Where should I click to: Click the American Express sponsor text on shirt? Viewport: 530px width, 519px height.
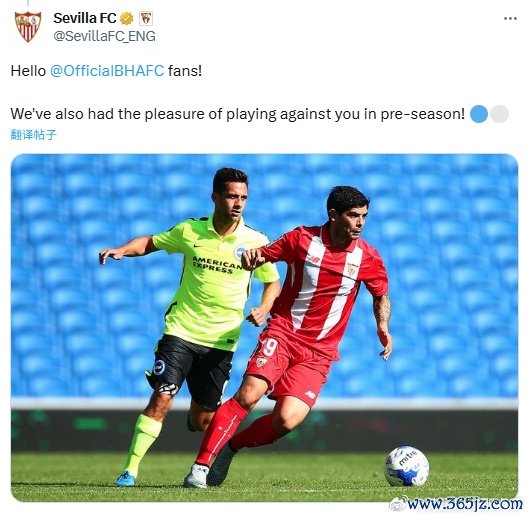pyautogui.click(x=217, y=265)
